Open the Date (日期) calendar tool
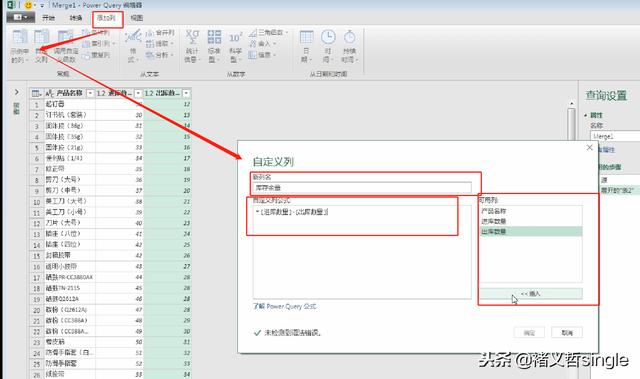The height and width of the screenshot is (379, 640). [x=306, y=46]
